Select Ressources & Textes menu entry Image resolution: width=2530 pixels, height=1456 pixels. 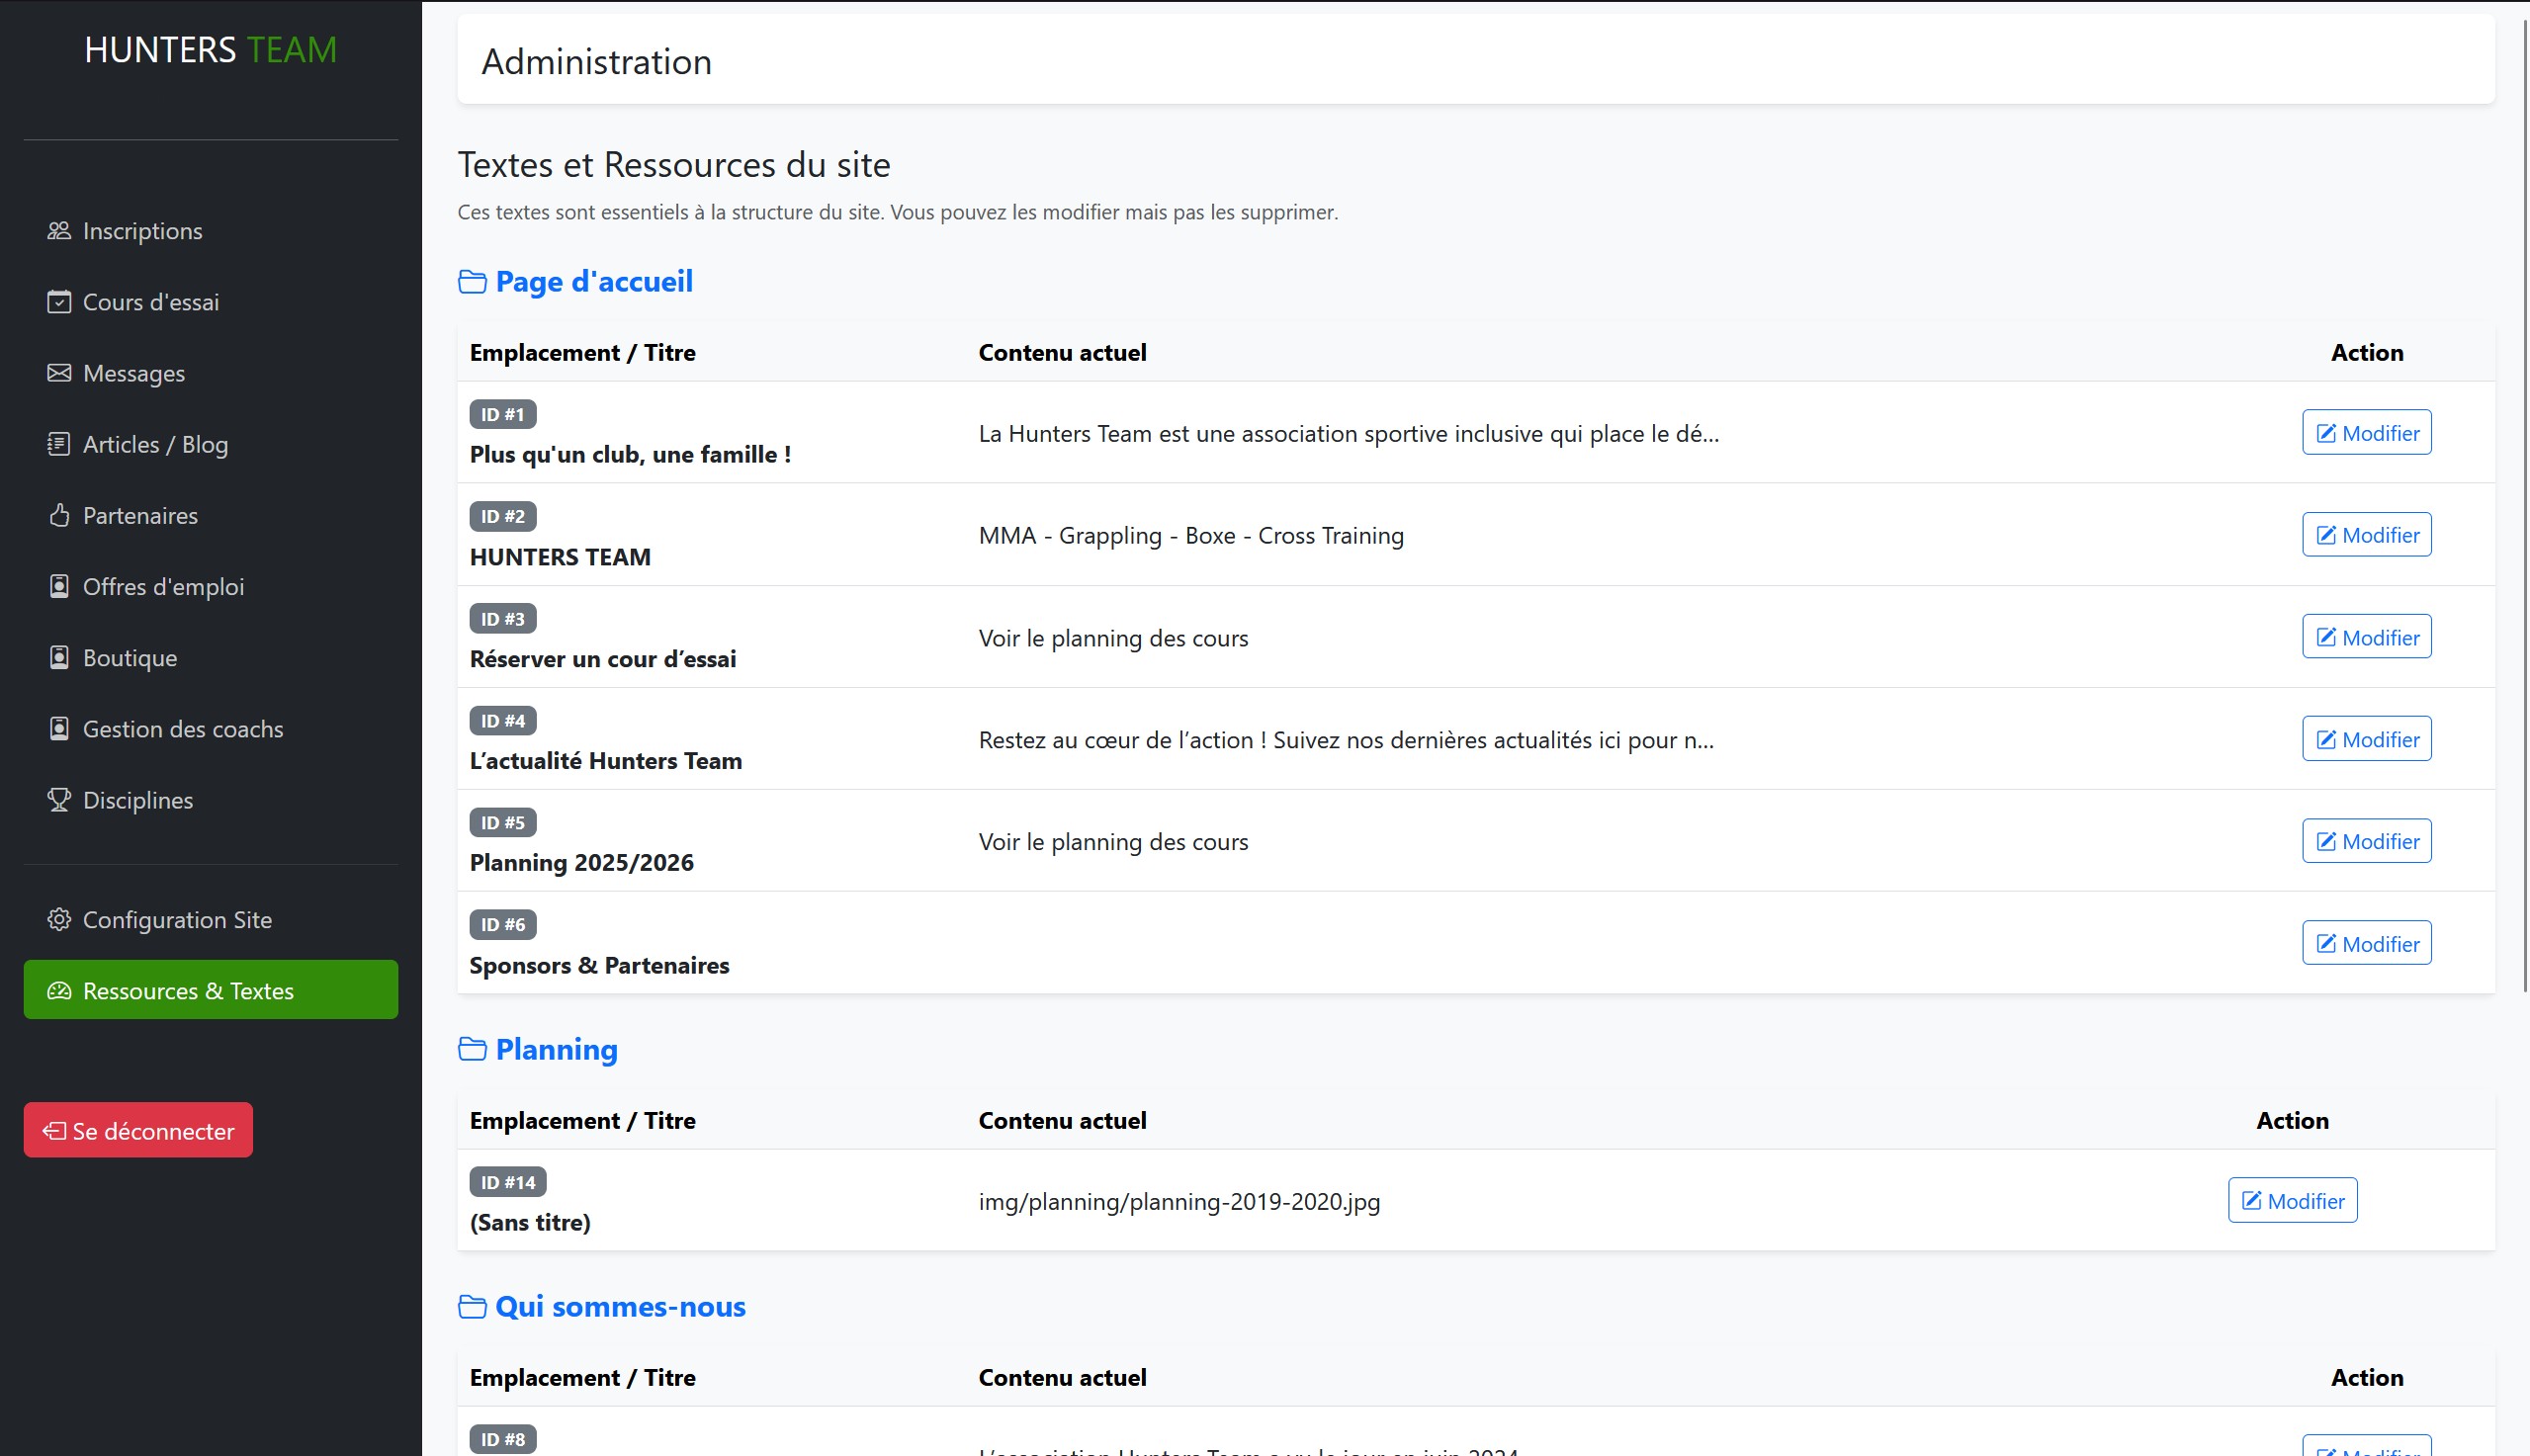click(211, 990)
